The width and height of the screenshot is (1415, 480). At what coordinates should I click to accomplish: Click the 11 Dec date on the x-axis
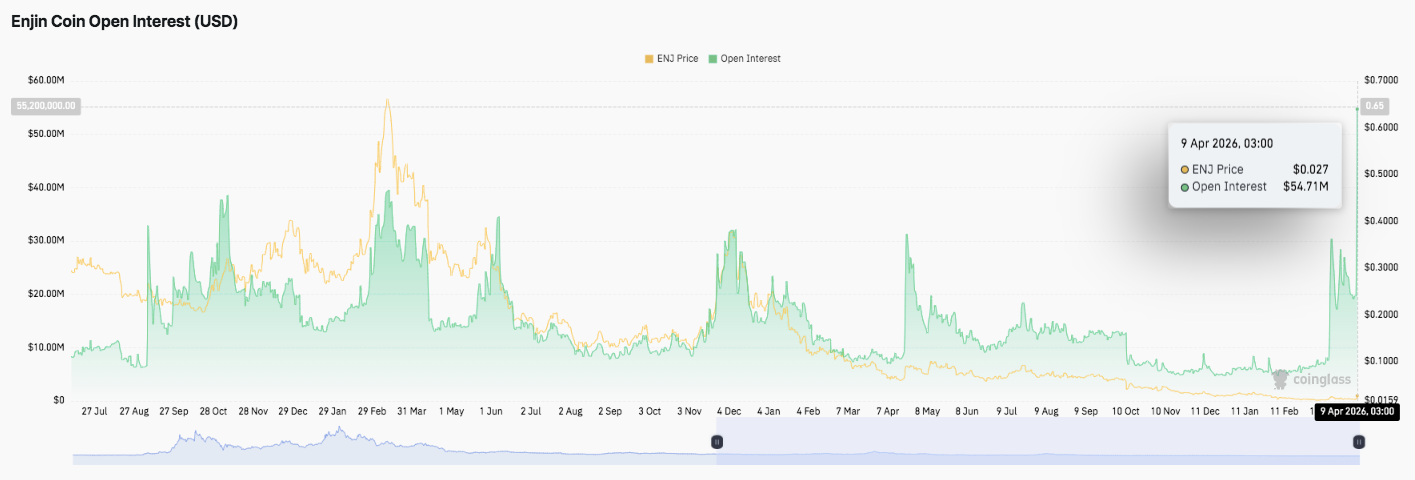point(1205,411)
